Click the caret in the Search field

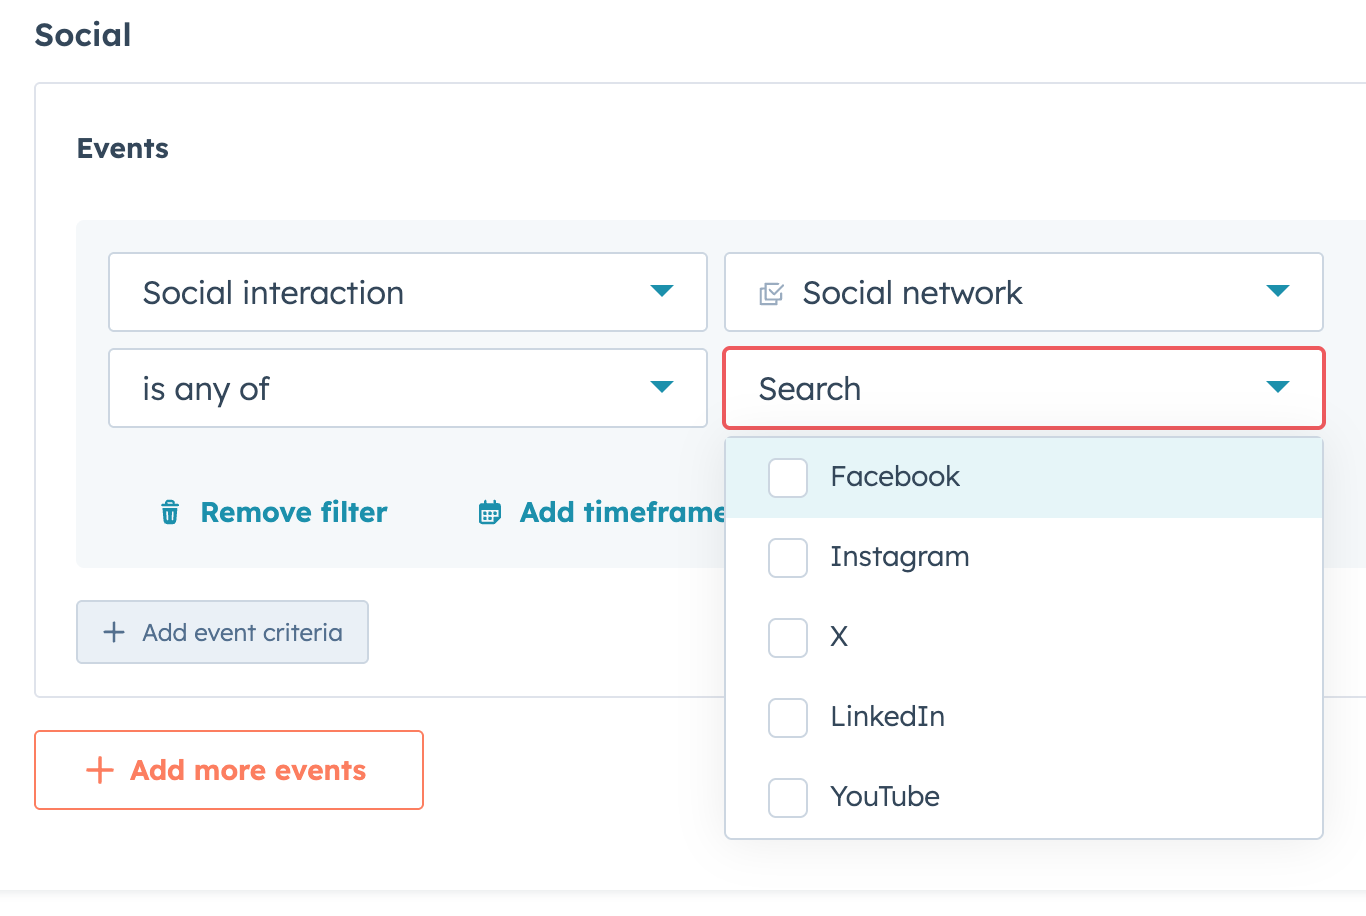tap(1277, 387)
